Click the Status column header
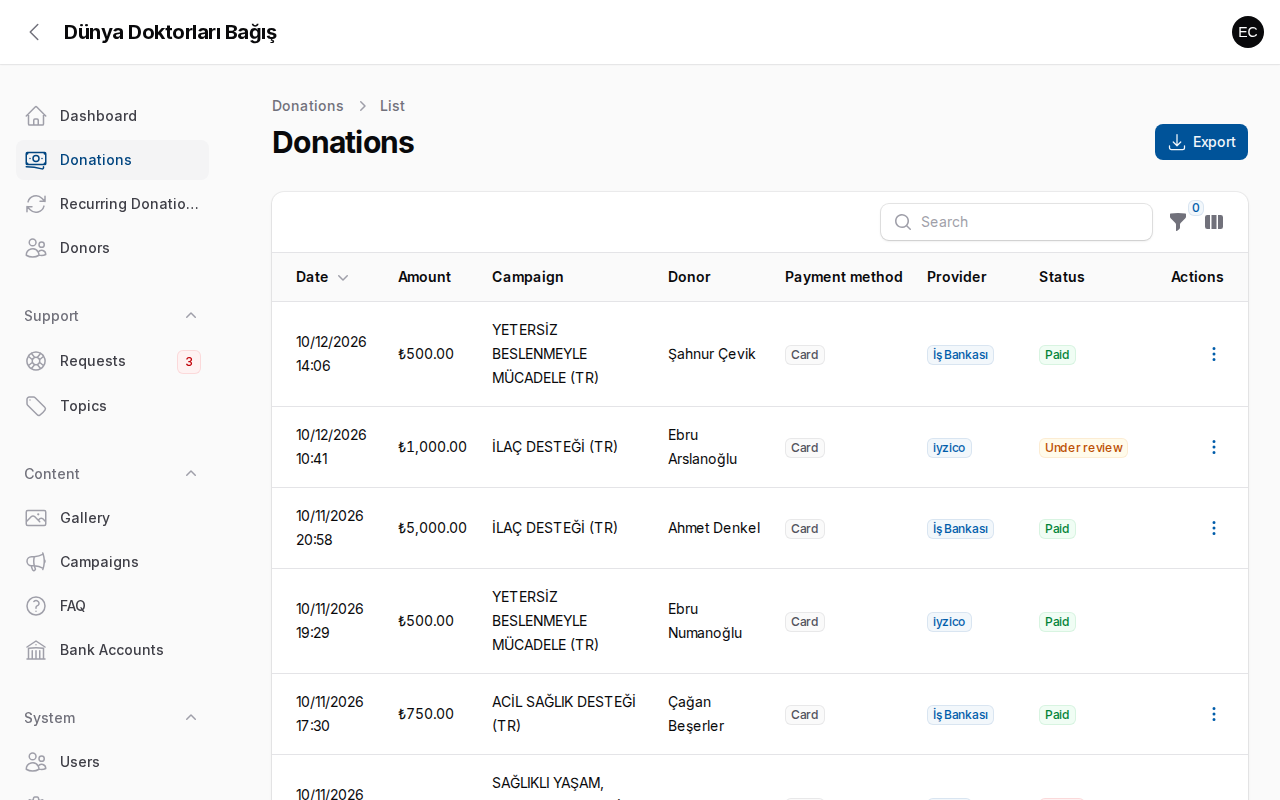 coord(1062,277)
